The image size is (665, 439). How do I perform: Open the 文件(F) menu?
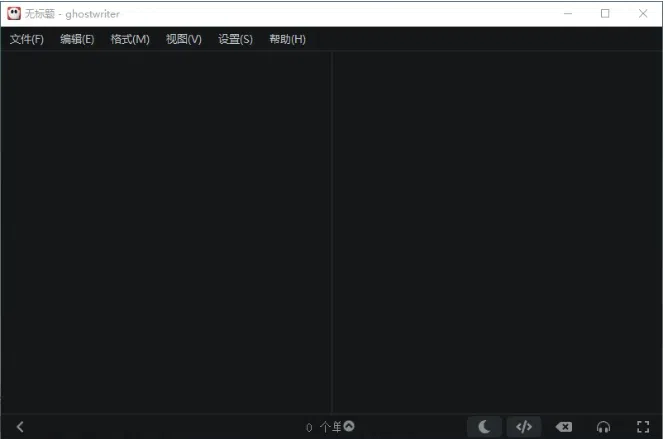(x=27, y=39)
